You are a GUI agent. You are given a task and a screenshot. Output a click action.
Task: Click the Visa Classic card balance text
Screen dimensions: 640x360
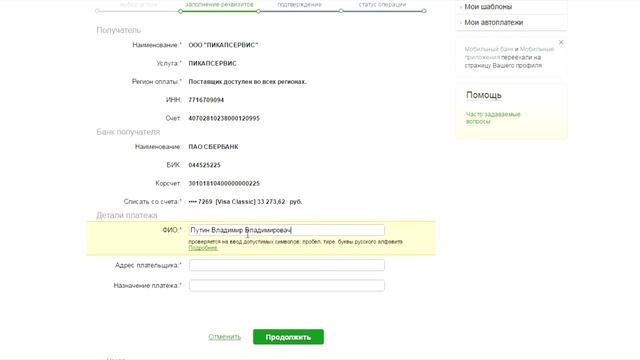pyautogui.click(x=245, y=202)
